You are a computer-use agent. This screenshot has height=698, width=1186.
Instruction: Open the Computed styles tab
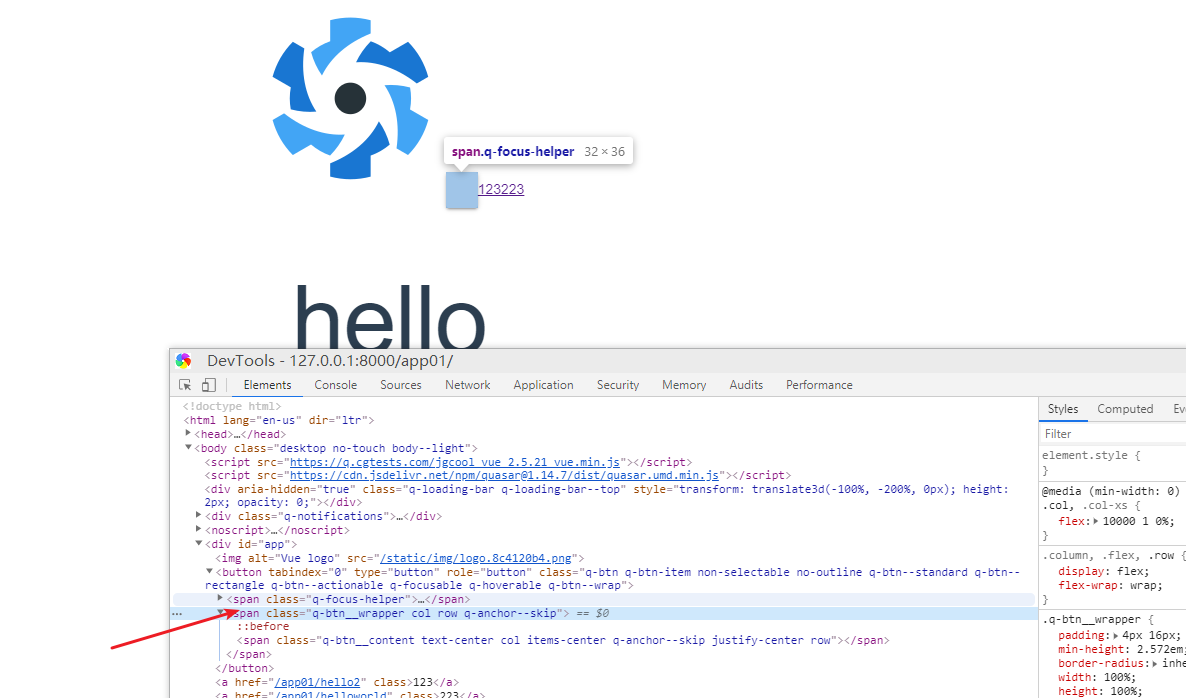[x=1125, y=408]
